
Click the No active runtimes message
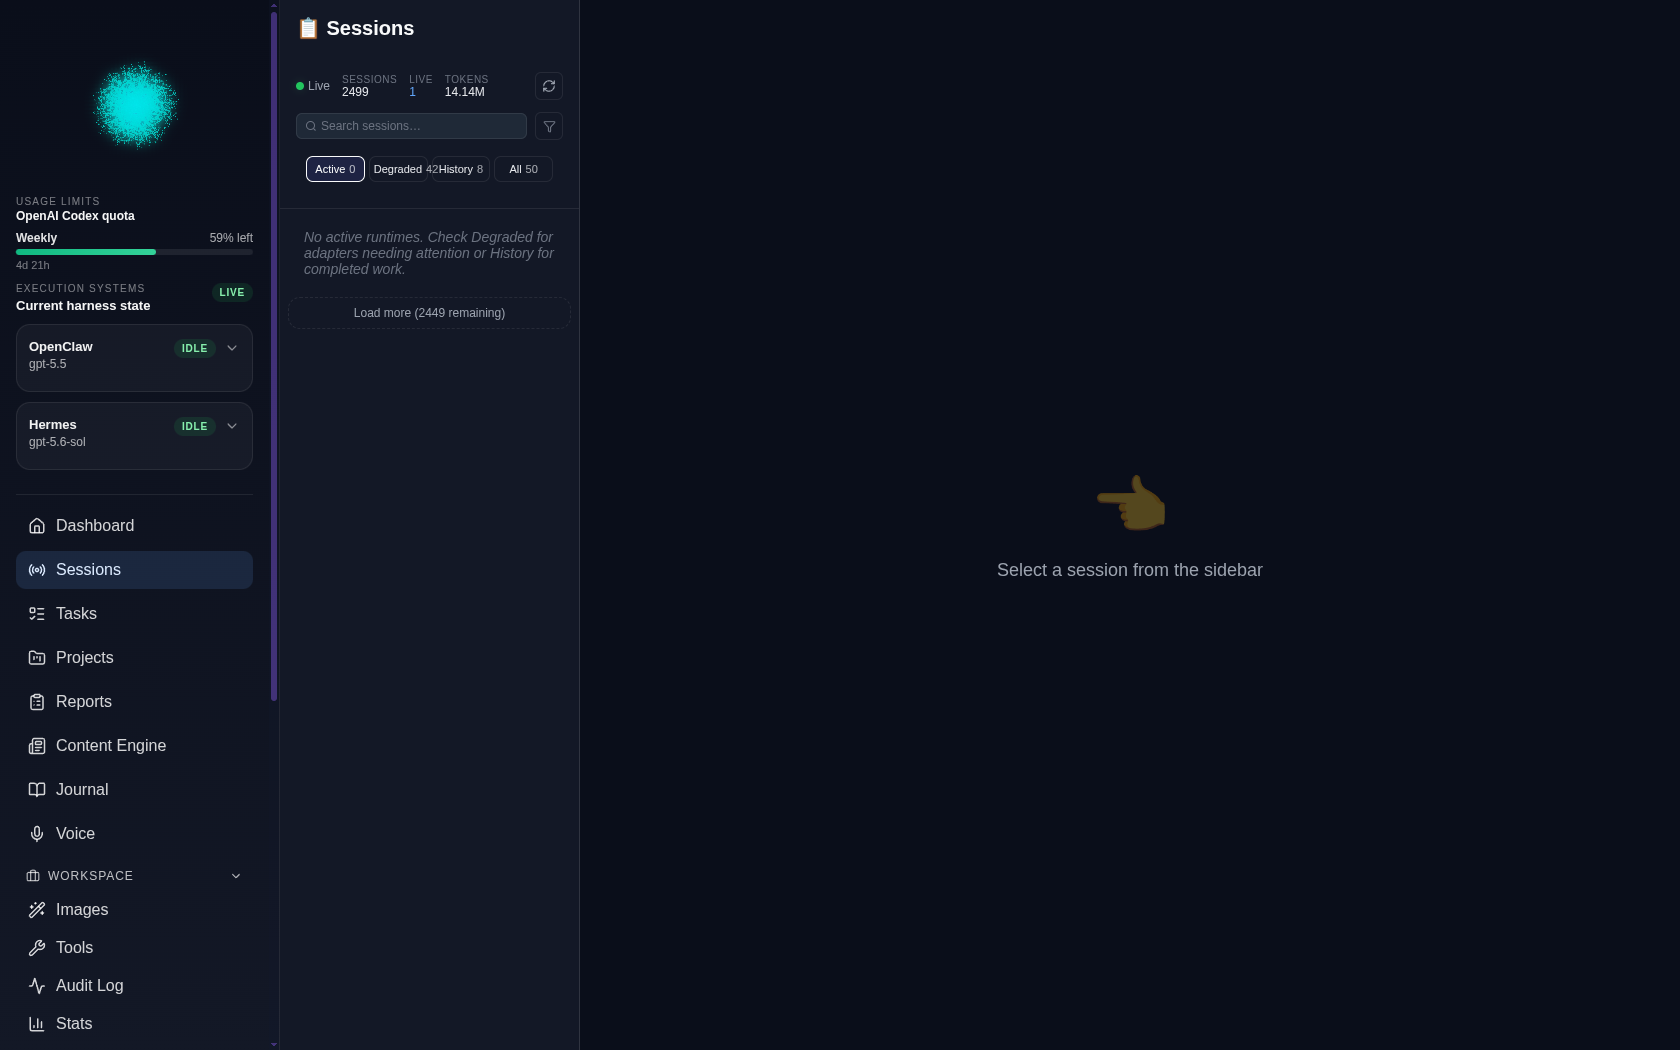pyautogui.click(x=429, y=253)
